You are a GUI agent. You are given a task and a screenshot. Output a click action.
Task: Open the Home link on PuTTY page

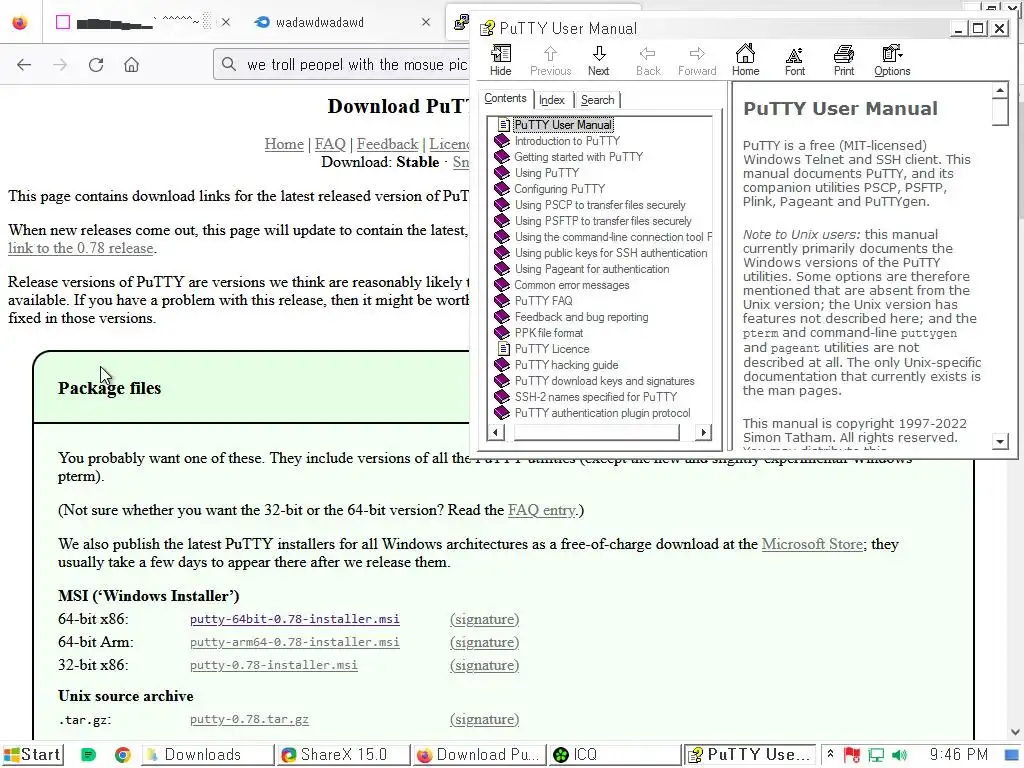point(284,144)
